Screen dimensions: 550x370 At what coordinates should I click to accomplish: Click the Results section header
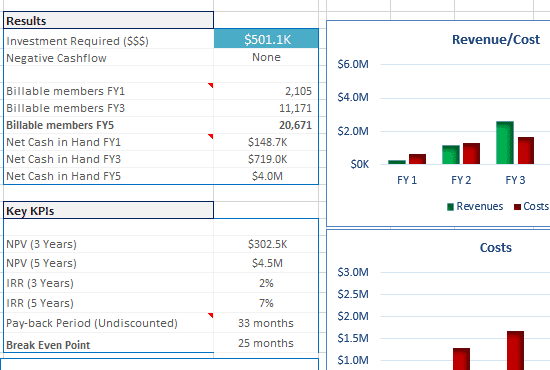pos(108,20)
